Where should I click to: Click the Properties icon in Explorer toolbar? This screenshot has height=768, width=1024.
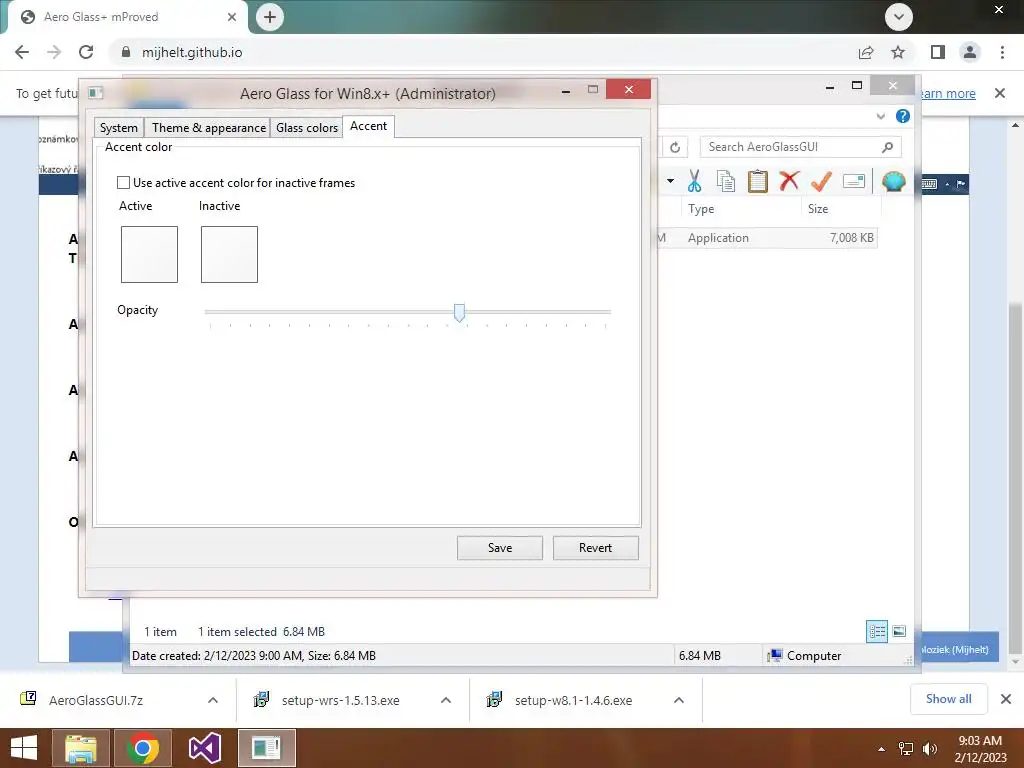[x=854, y=181]
